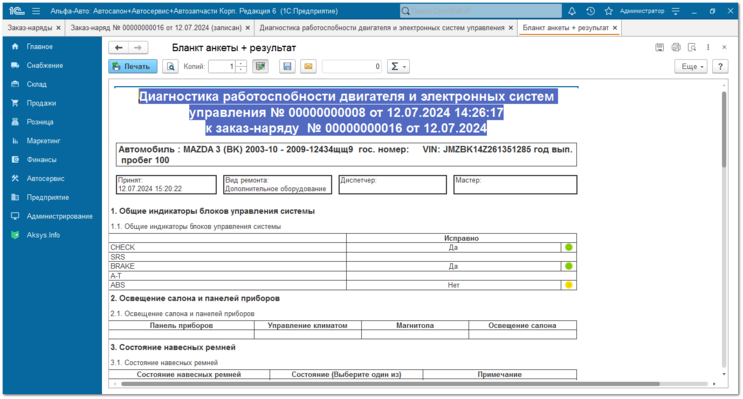Screen dimensions: 743x399
Task: Click the vertical scrollbar thumb
Action: click(x=724, y=129)
